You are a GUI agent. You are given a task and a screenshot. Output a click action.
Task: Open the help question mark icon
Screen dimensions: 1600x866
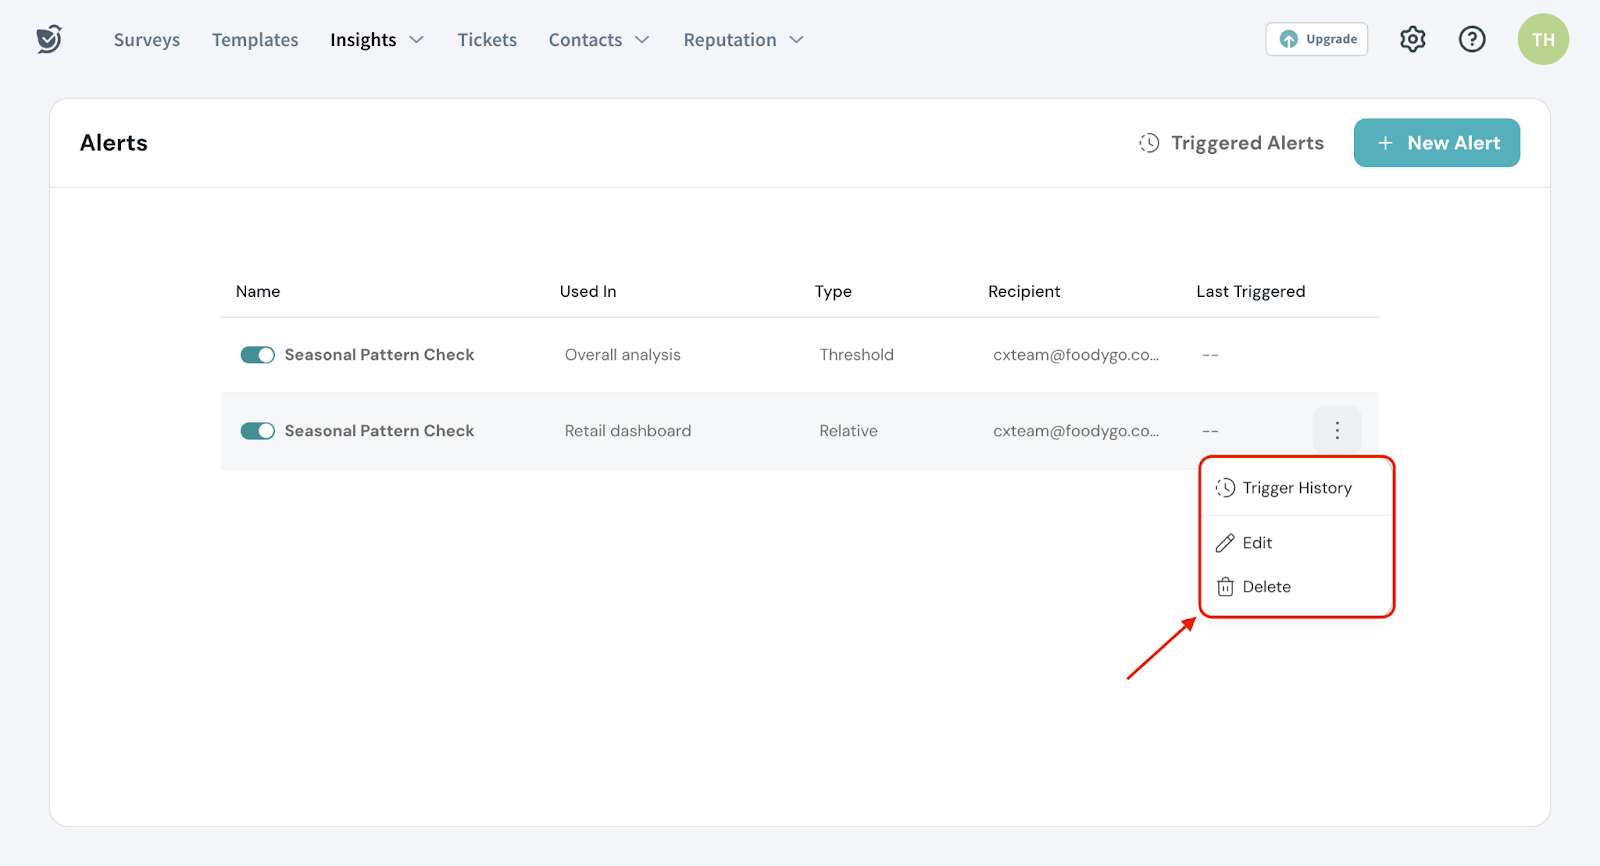[1471, 39]
